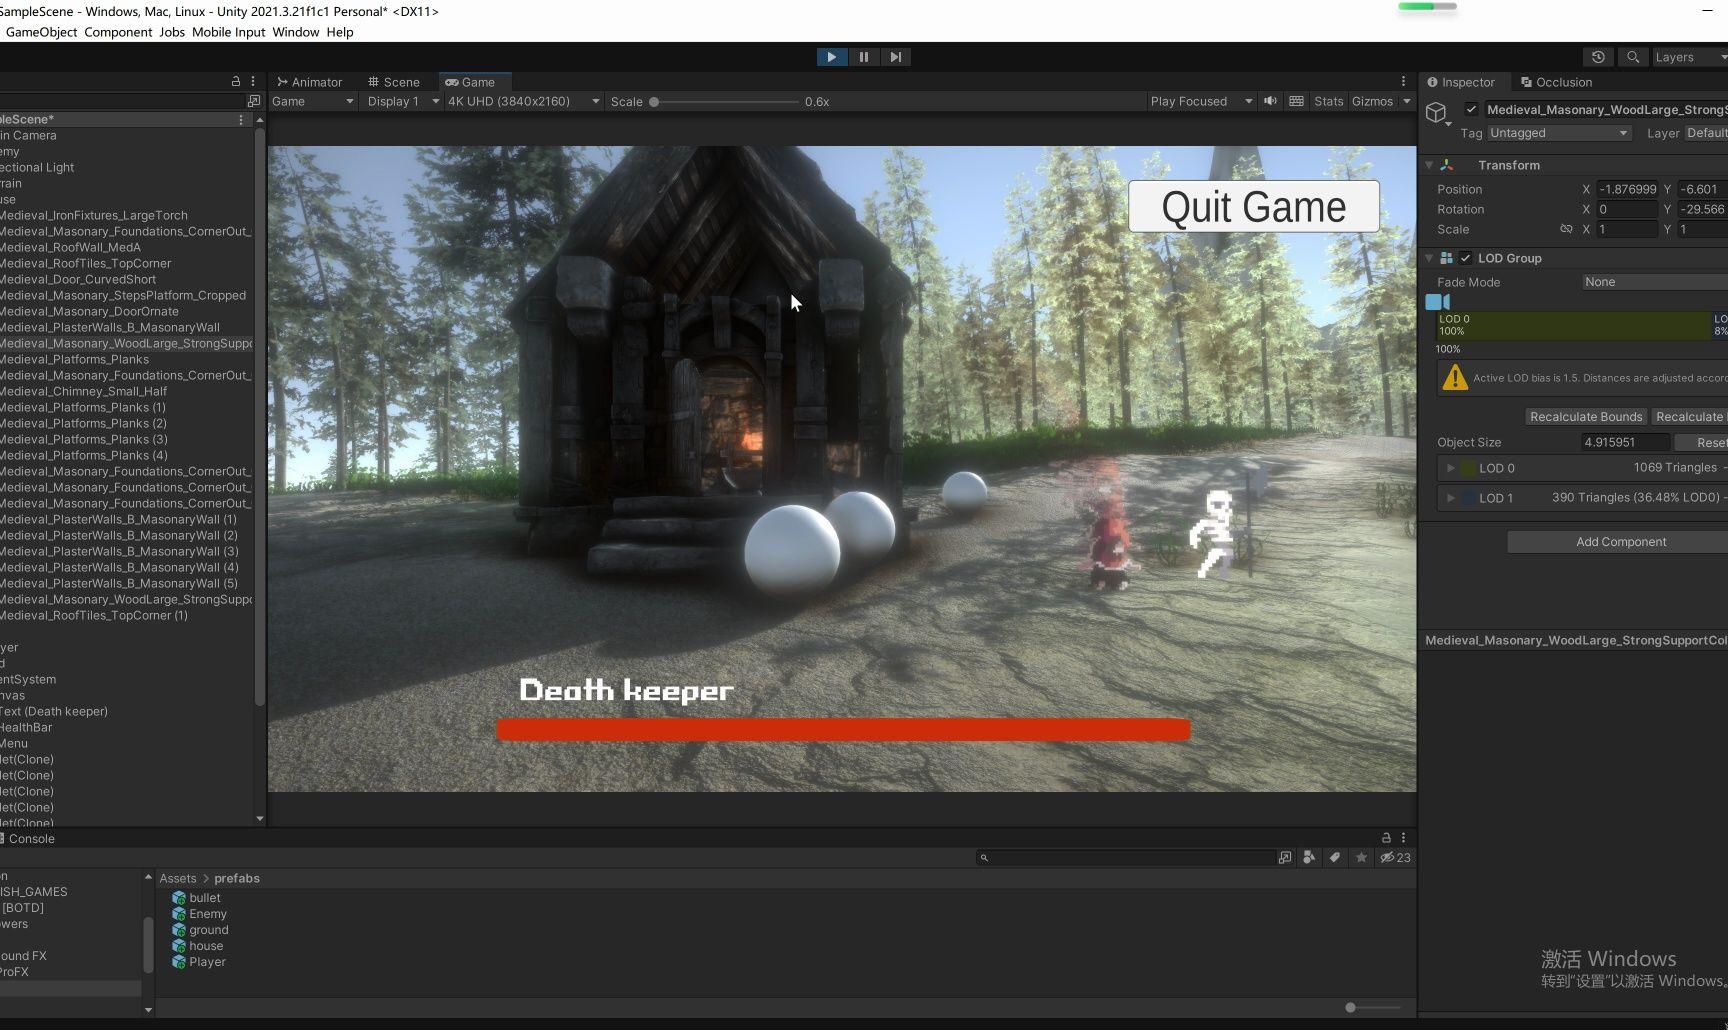
Task: Click the Recalculate Bounds button
Action: coord(1585,417)
